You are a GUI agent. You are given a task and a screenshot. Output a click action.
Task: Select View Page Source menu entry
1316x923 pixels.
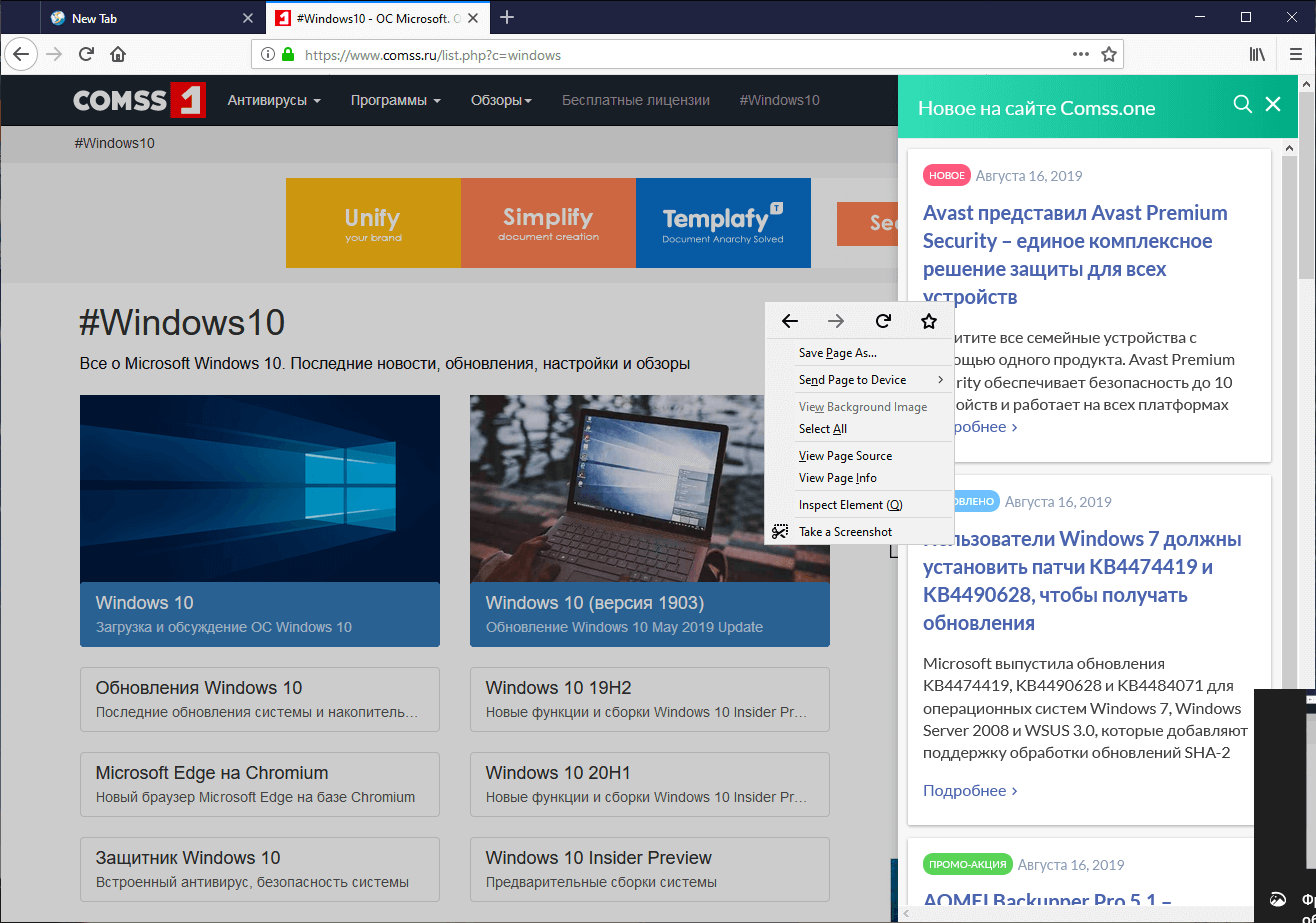[845, 456]
